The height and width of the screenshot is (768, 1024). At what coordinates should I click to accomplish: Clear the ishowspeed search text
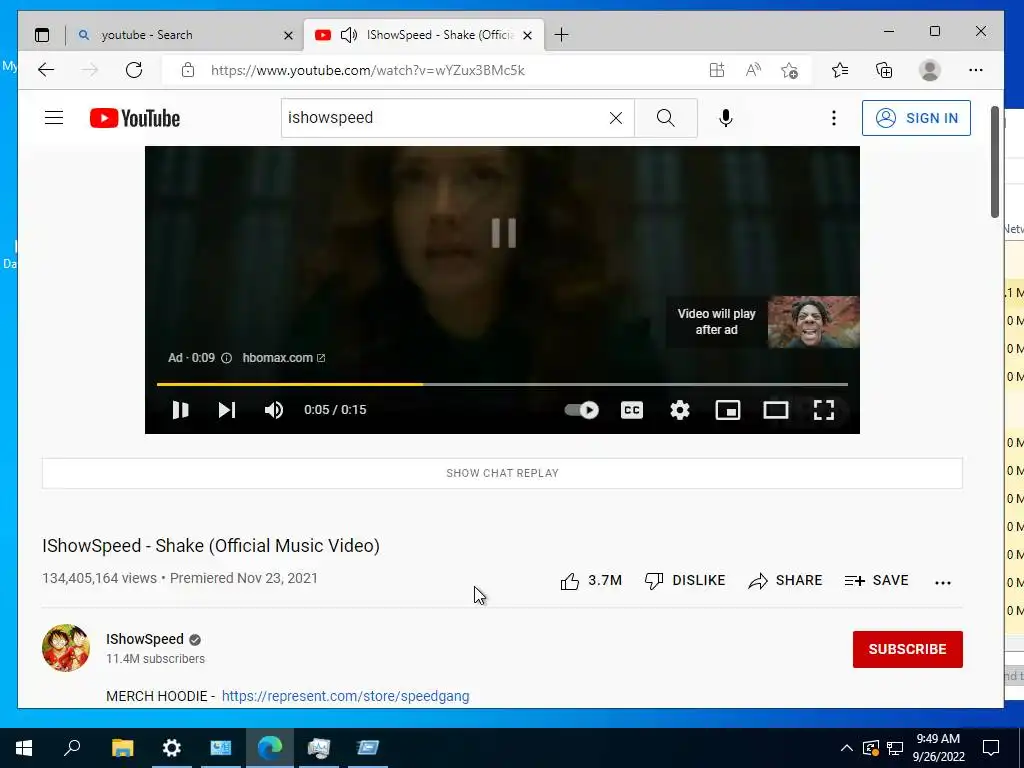click(x=615, y=118)
